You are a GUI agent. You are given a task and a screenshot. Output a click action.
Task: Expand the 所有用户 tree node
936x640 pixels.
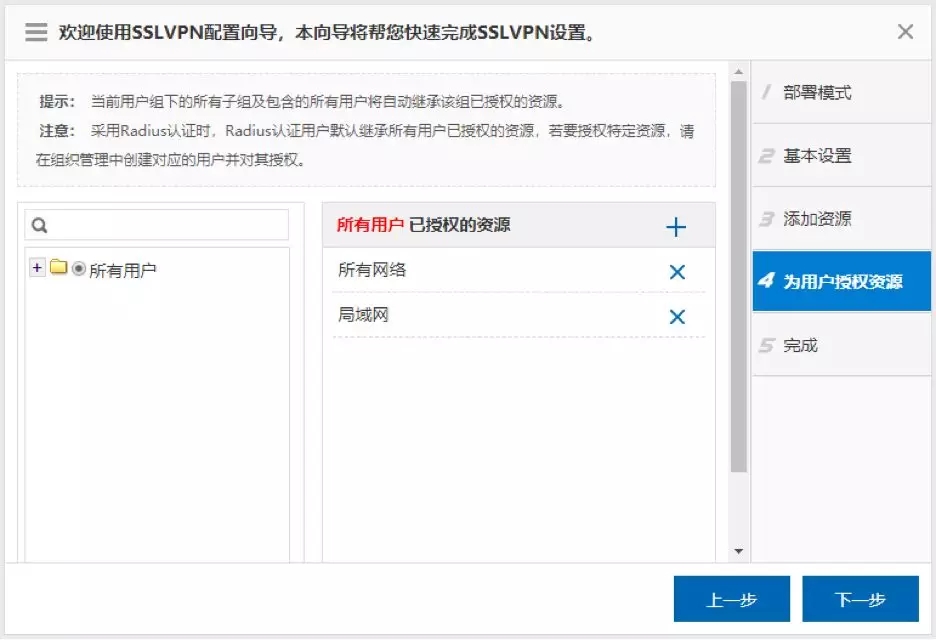(38, 268)
